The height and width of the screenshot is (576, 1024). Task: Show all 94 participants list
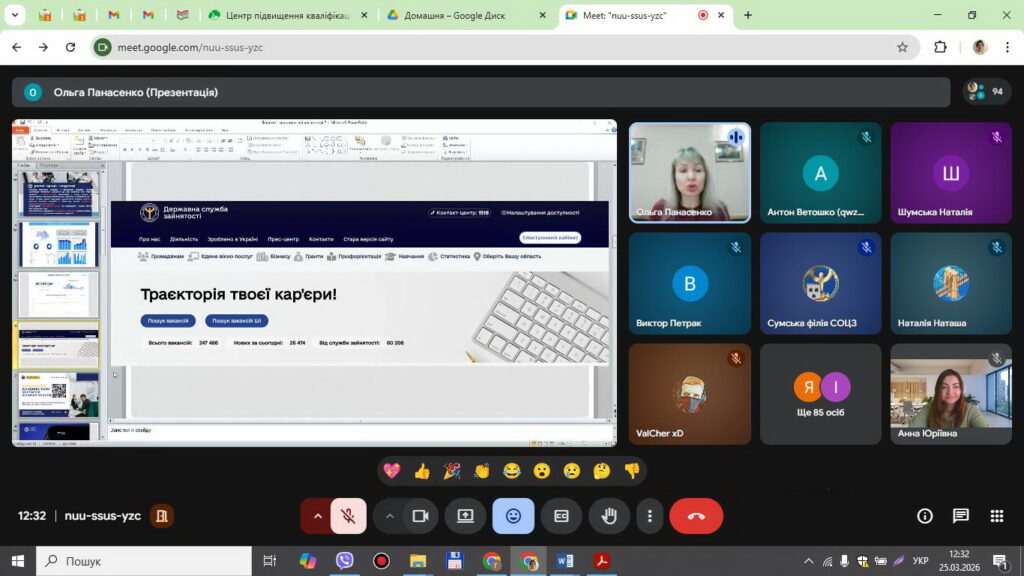coord(986,92)
